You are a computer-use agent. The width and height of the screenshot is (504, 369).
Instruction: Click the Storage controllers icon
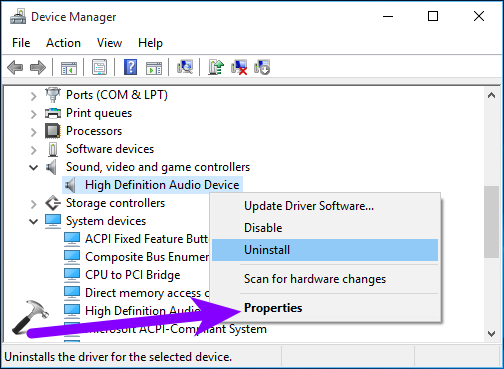pyautogui.click(x=53, y=203)
